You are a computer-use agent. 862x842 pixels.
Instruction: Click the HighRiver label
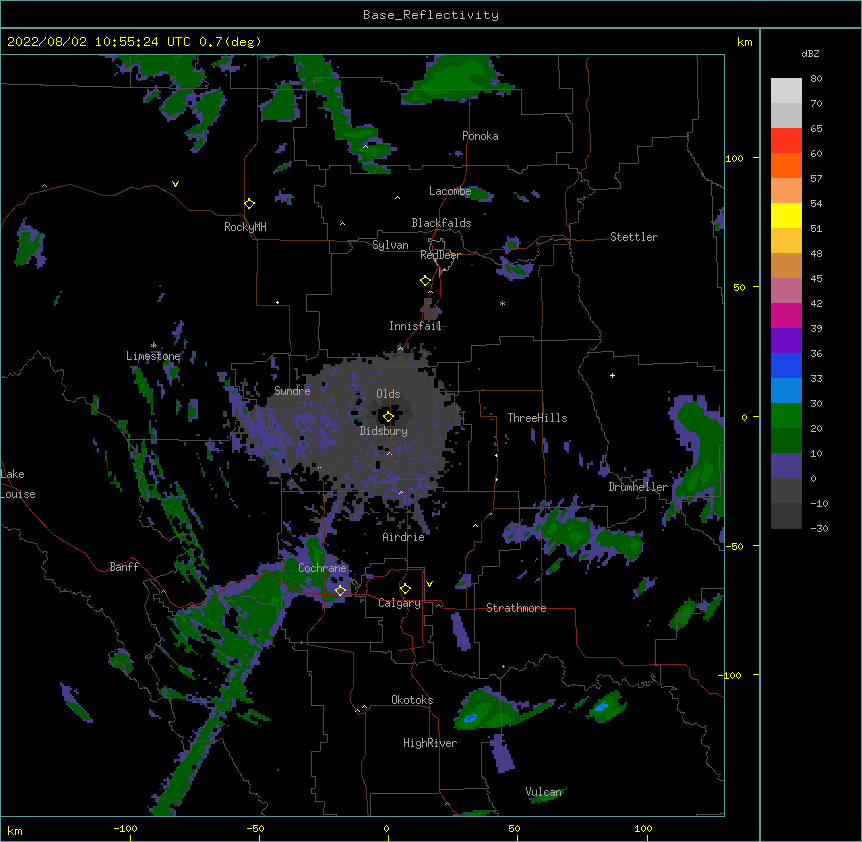tap(430, 743)
